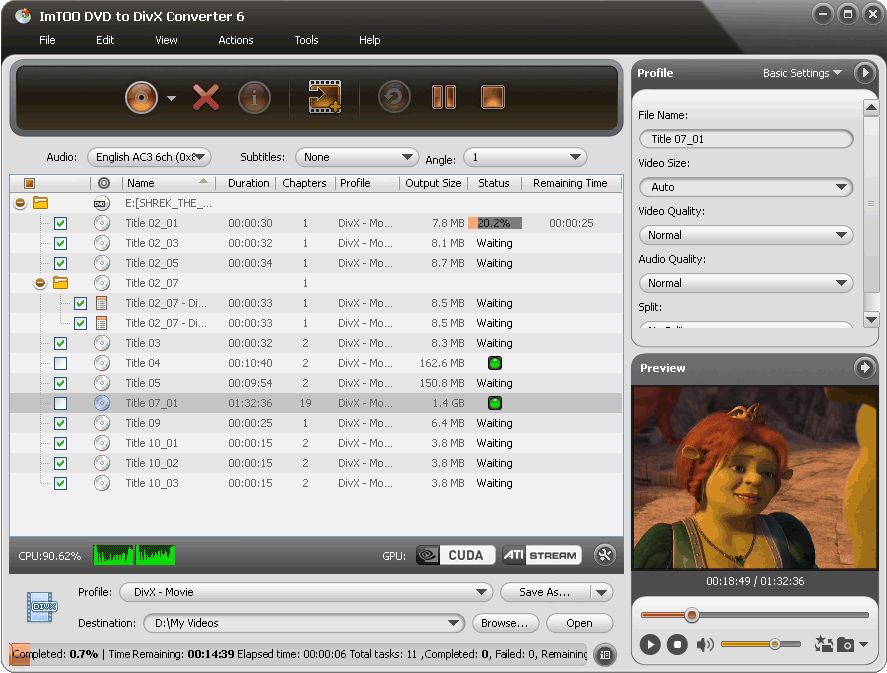Expand the Subtitles dropdown set to None
This screenshot has width=887, height=673.
click(360, 157)
